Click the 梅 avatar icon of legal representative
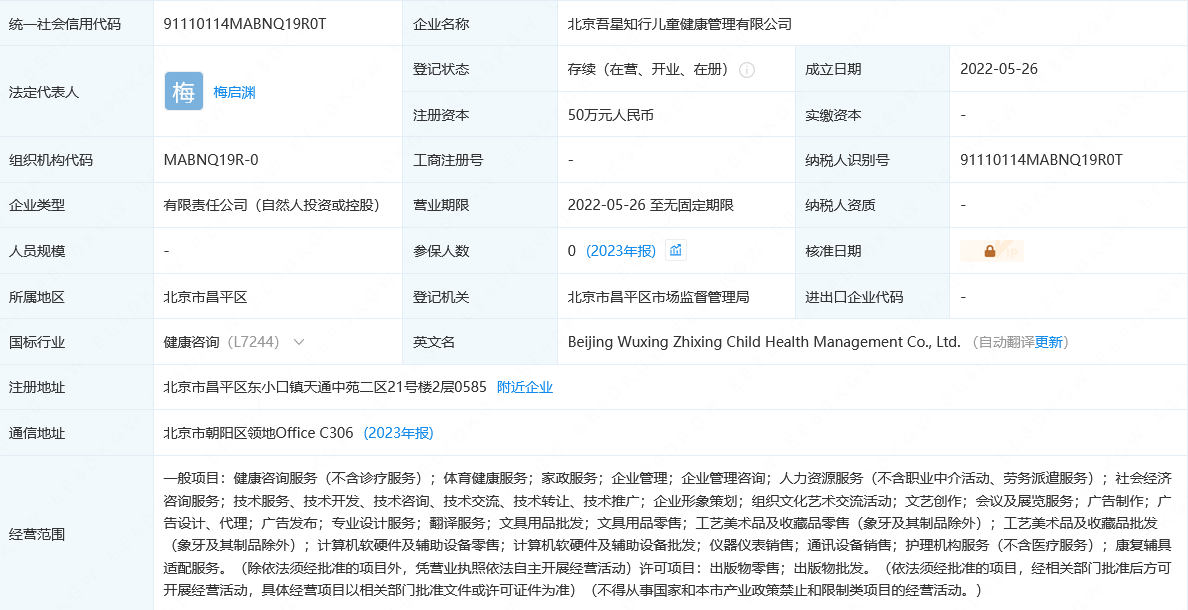The image size is (1188, 610). pos(184,92)
